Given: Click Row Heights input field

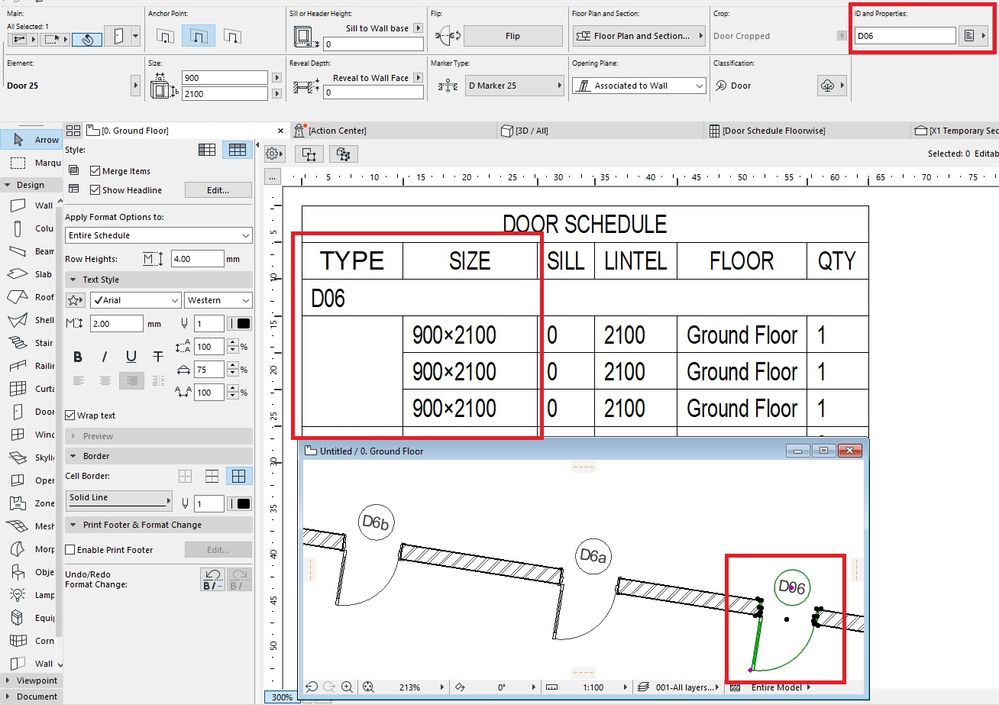Looking at the screenshot, I should tap(197, 259).
